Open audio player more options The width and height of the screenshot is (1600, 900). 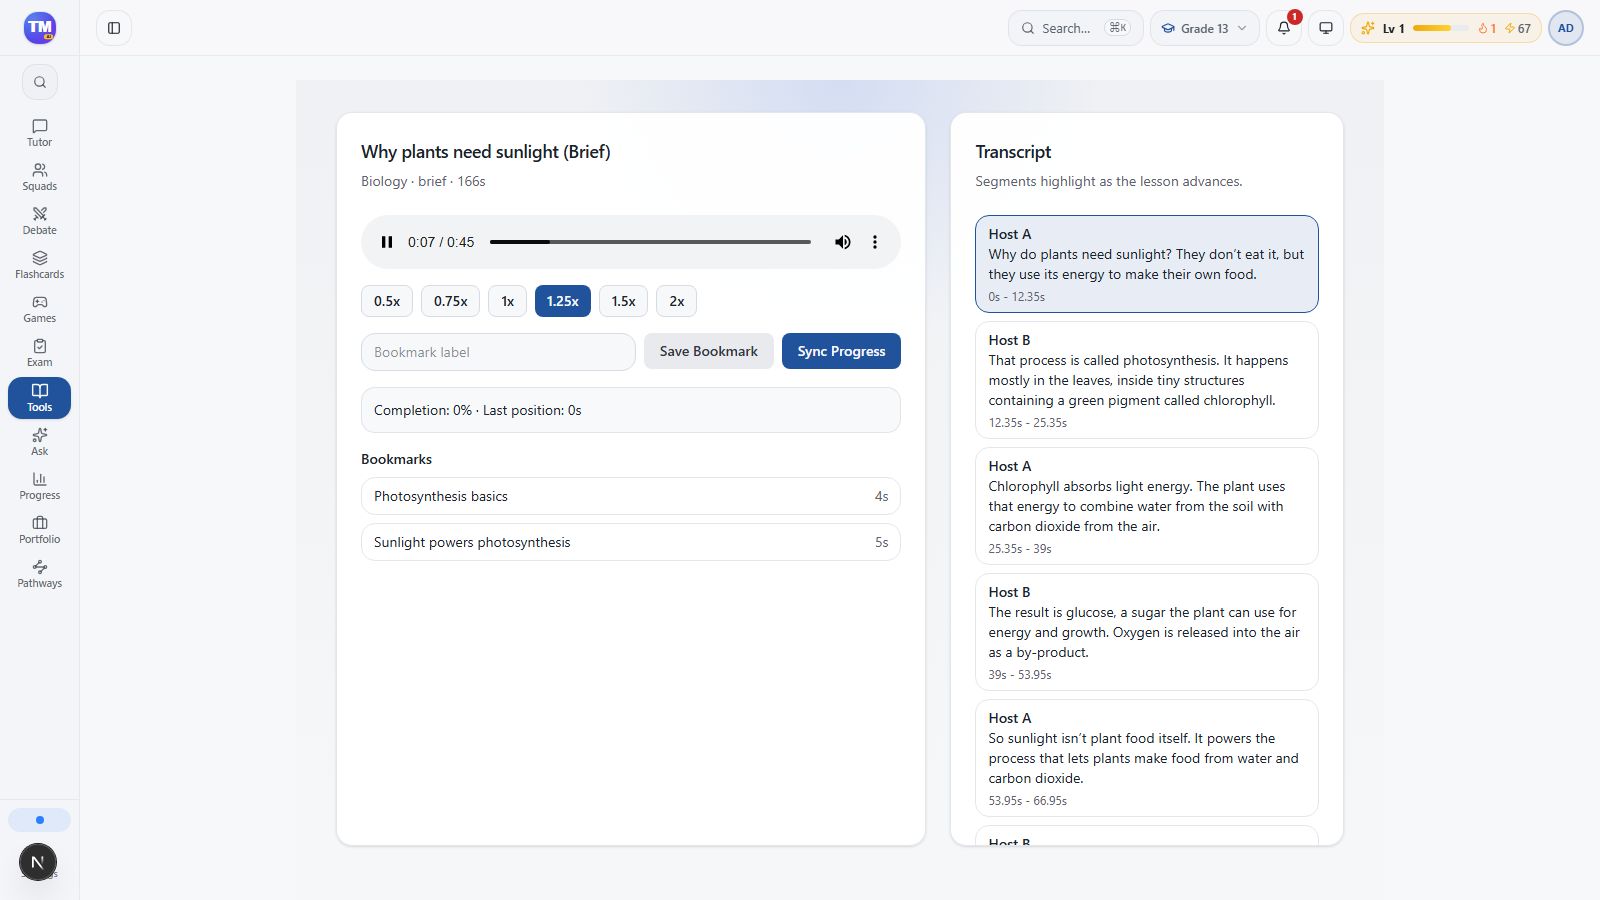point(875,242)
